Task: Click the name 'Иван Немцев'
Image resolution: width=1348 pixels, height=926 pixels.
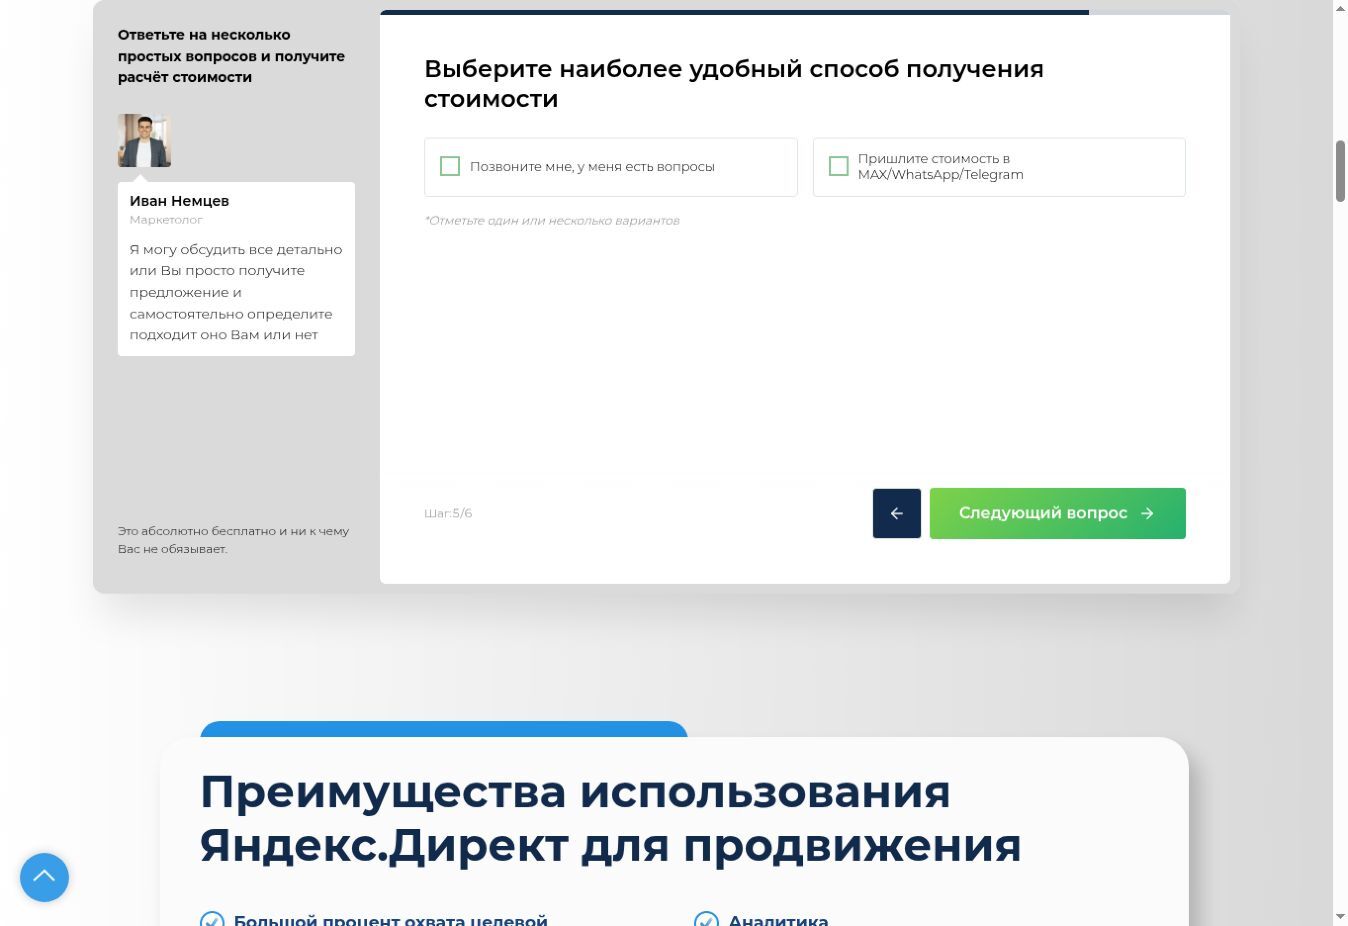Action: [x=179, y=201]
